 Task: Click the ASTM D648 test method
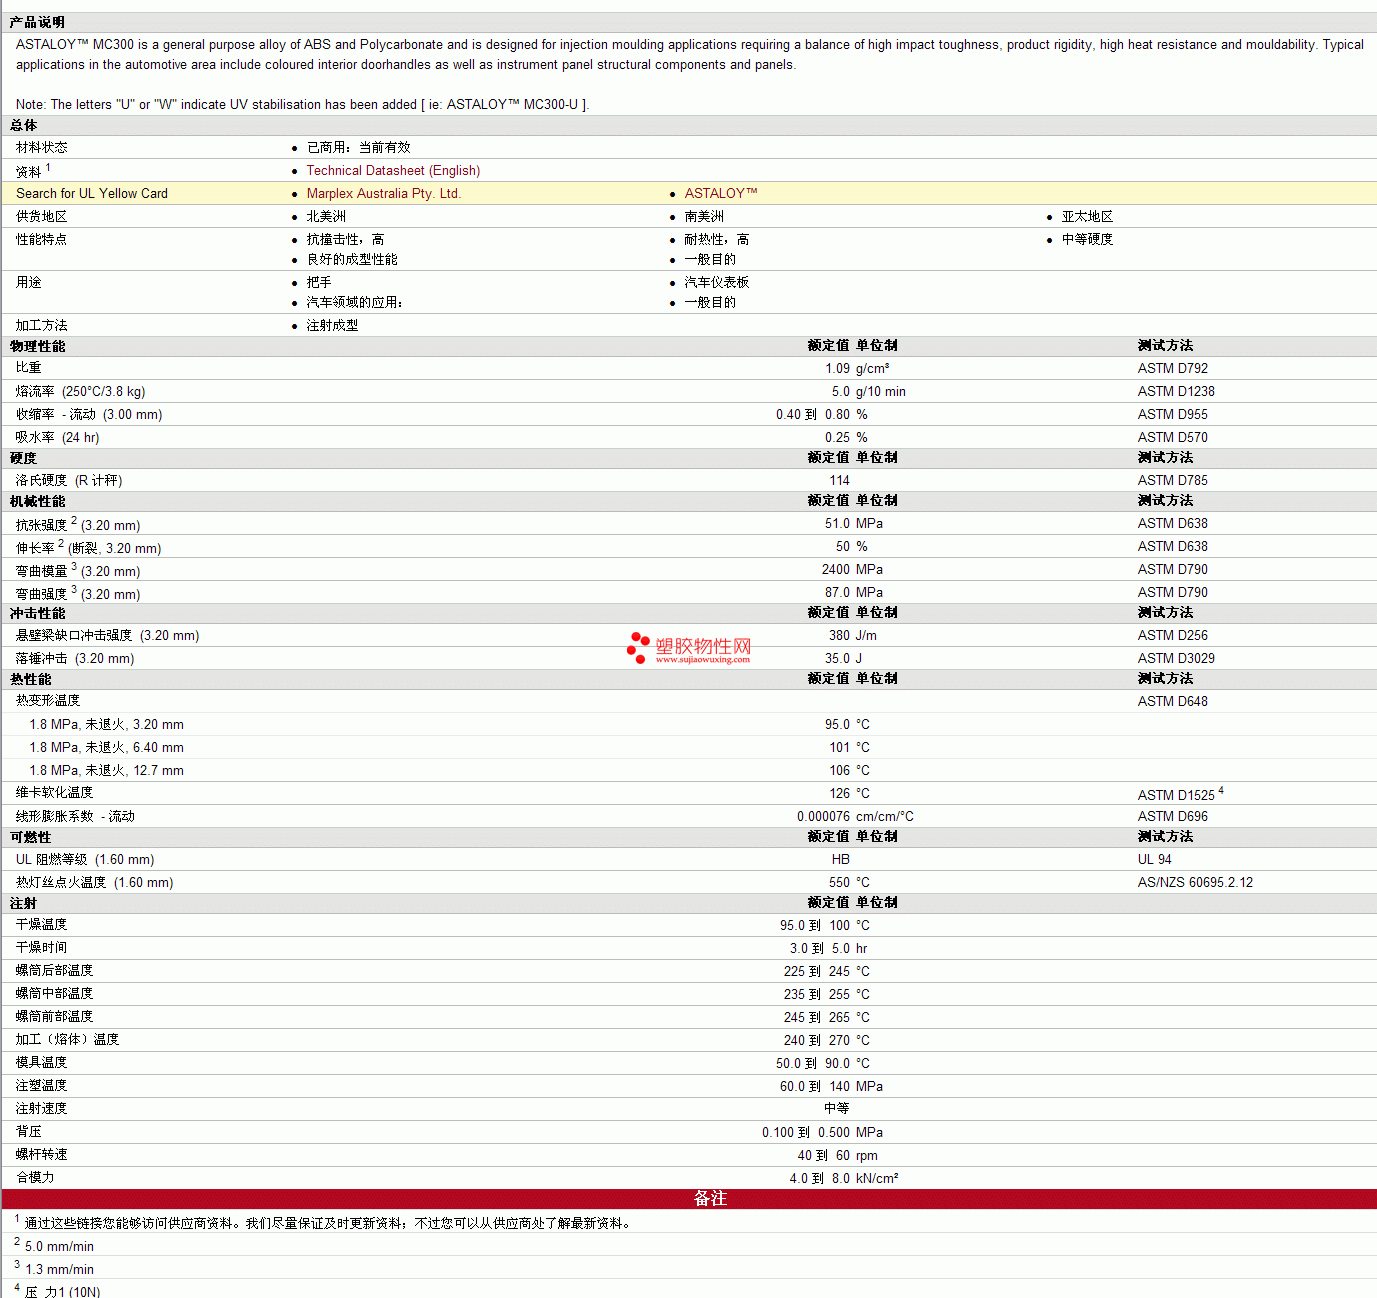1172,702
